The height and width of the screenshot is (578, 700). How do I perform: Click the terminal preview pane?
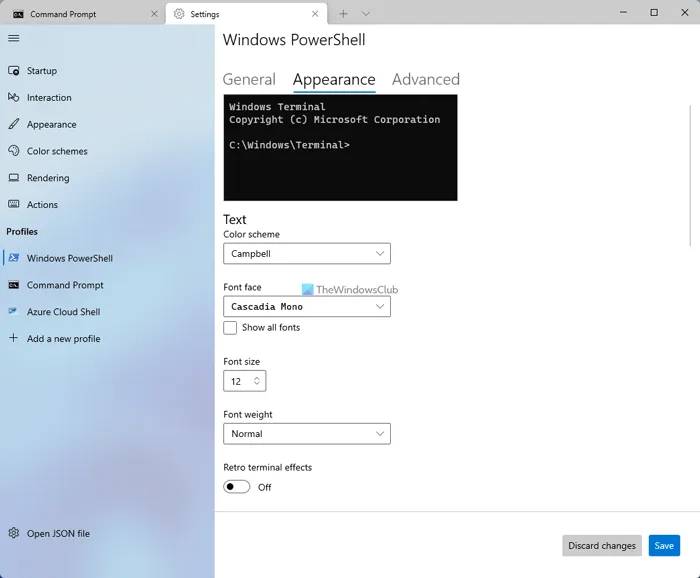tap(340, 148)
